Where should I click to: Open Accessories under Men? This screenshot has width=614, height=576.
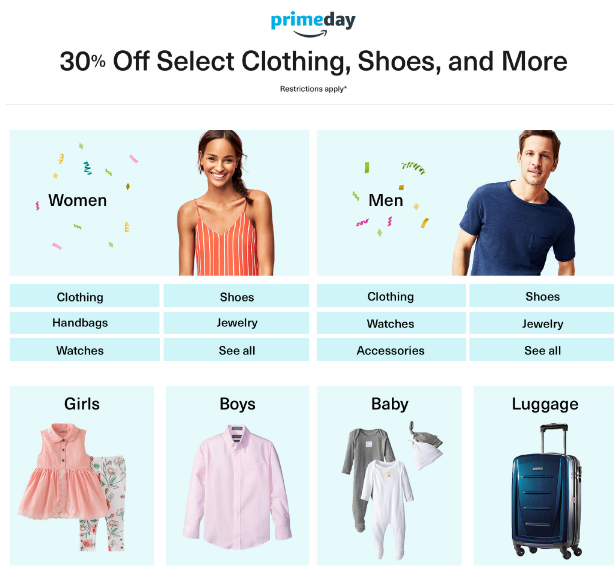pyautogui.click(x=391, y=350)
